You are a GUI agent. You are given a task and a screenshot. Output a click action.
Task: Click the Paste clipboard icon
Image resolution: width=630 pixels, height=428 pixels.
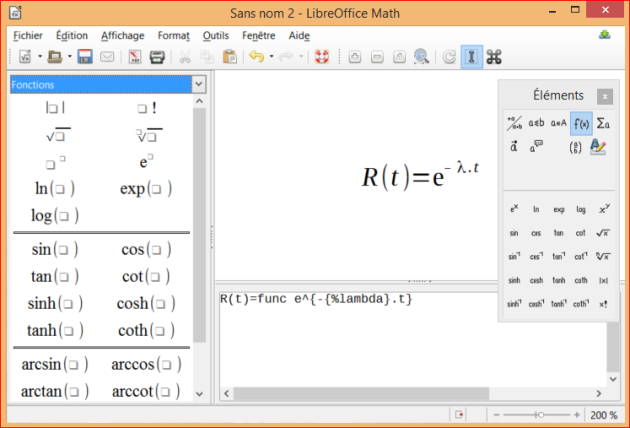pos(229,57)
